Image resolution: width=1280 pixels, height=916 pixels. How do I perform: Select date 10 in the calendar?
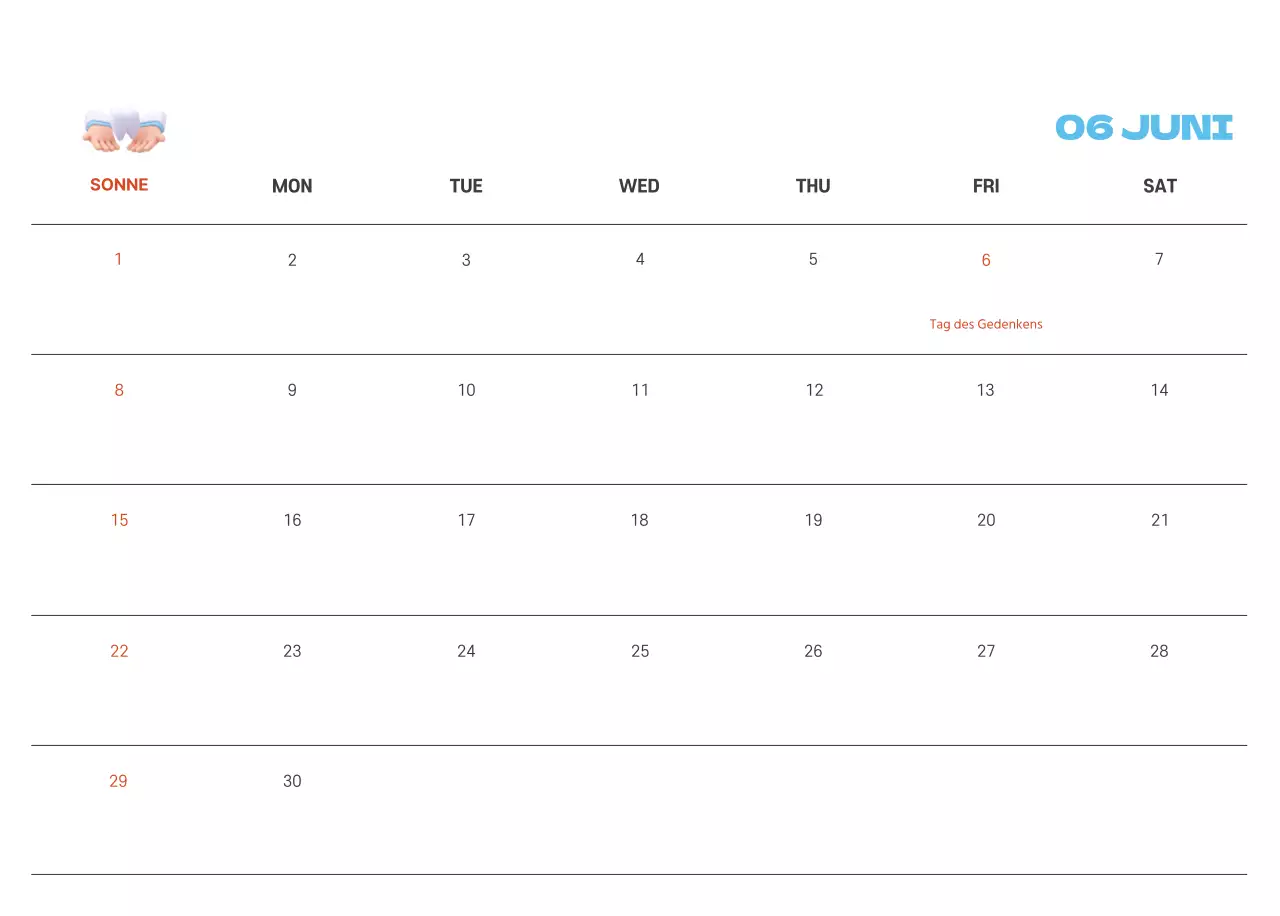point(466,390)
